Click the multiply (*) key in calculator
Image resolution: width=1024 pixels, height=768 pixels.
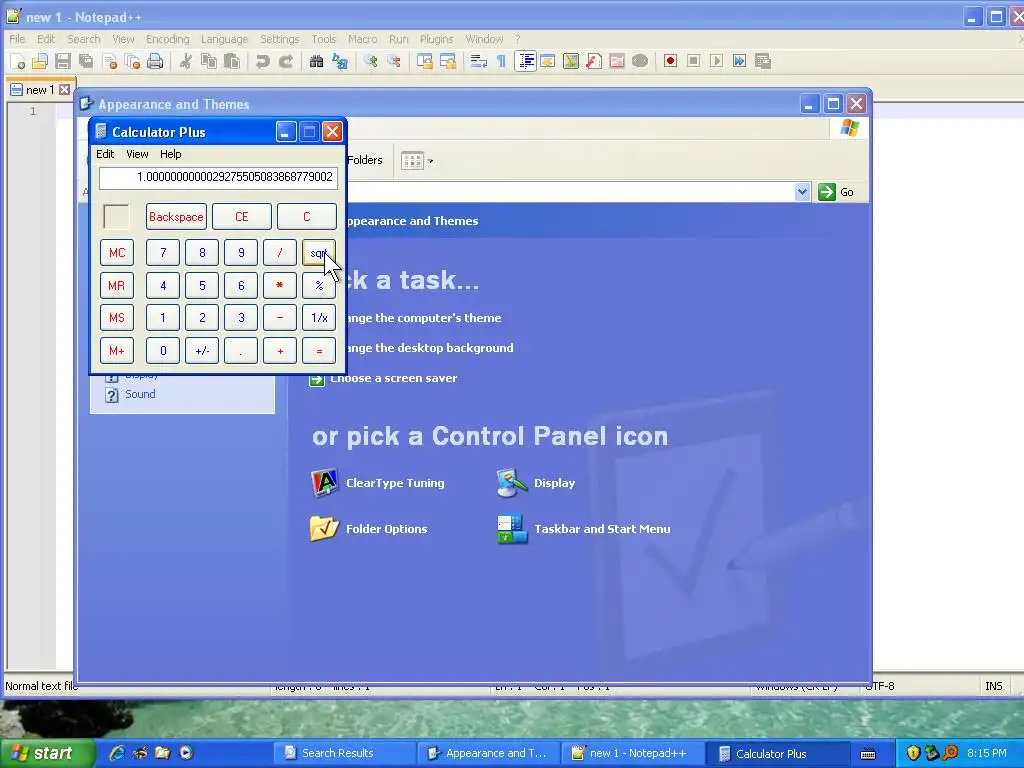[x=280, y=285]
